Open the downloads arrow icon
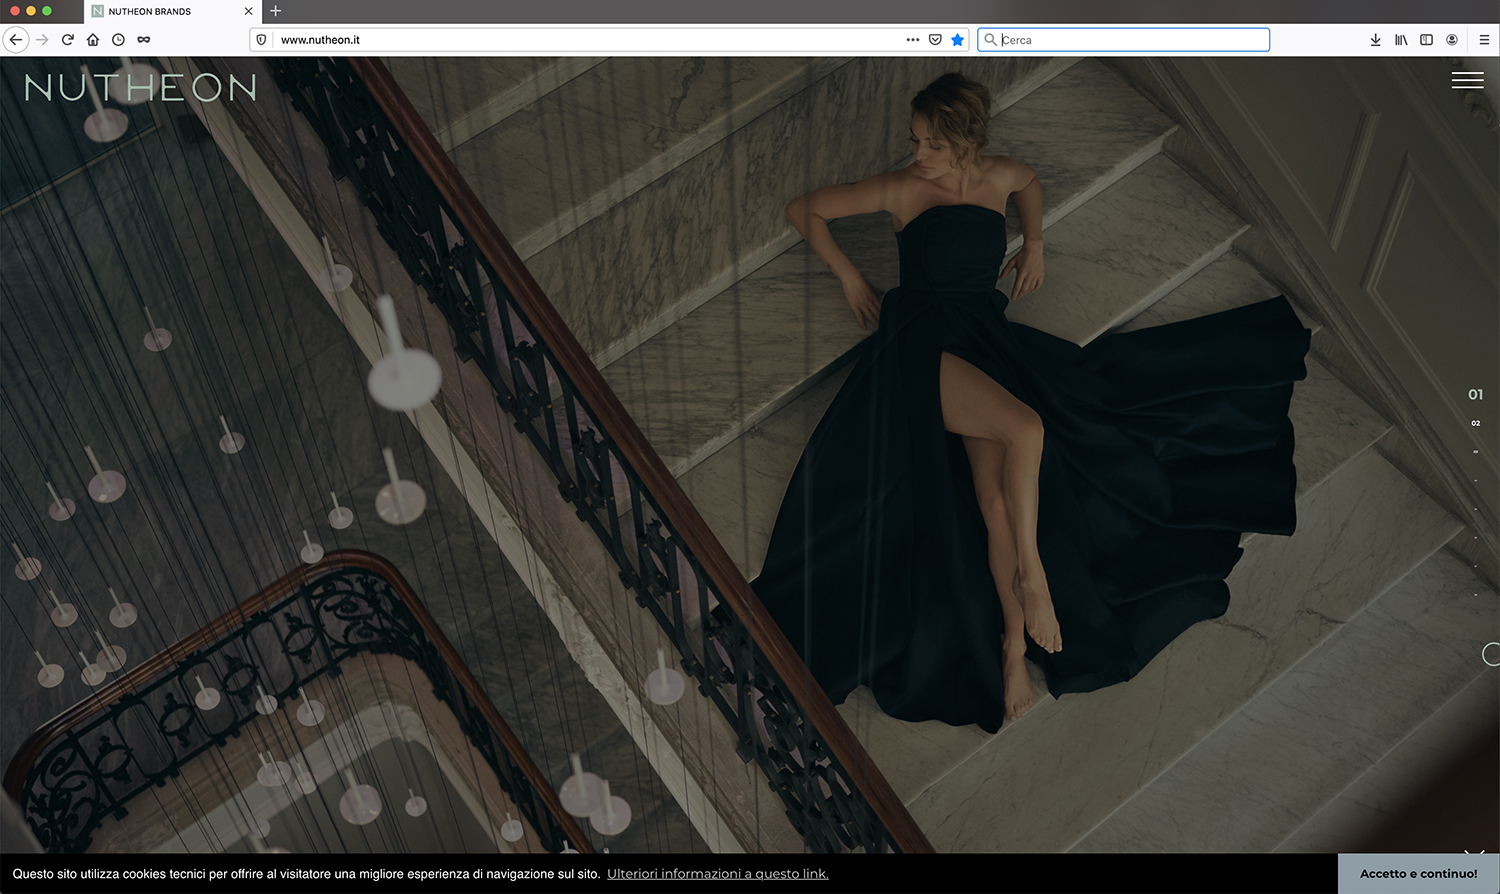 1375,40
